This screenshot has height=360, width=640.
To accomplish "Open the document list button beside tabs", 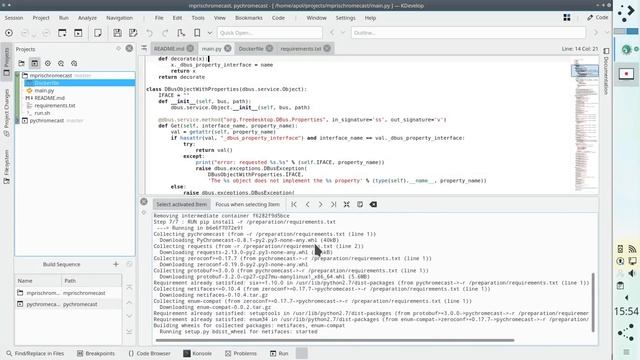I will 144,48.
